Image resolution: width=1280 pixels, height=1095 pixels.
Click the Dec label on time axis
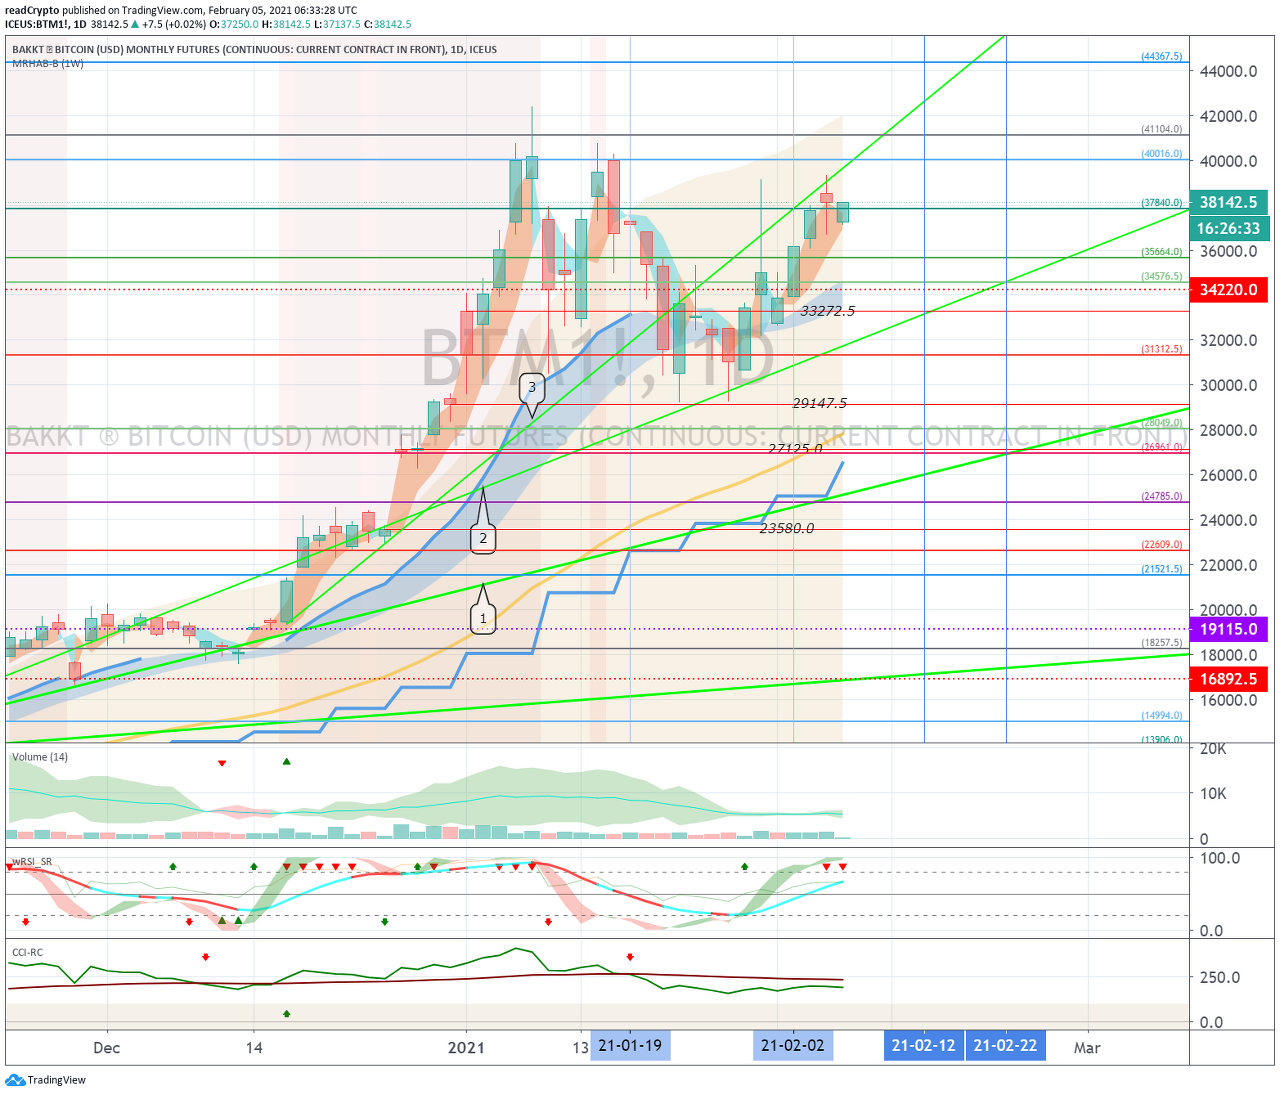106,1048
